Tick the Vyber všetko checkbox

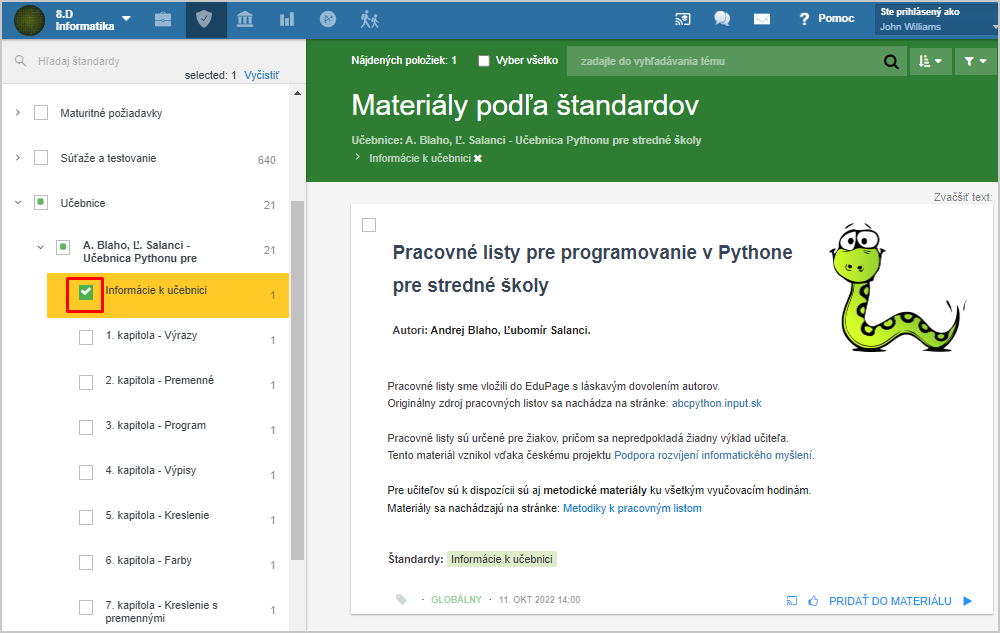pyautogui.click(x=484, y=61)
